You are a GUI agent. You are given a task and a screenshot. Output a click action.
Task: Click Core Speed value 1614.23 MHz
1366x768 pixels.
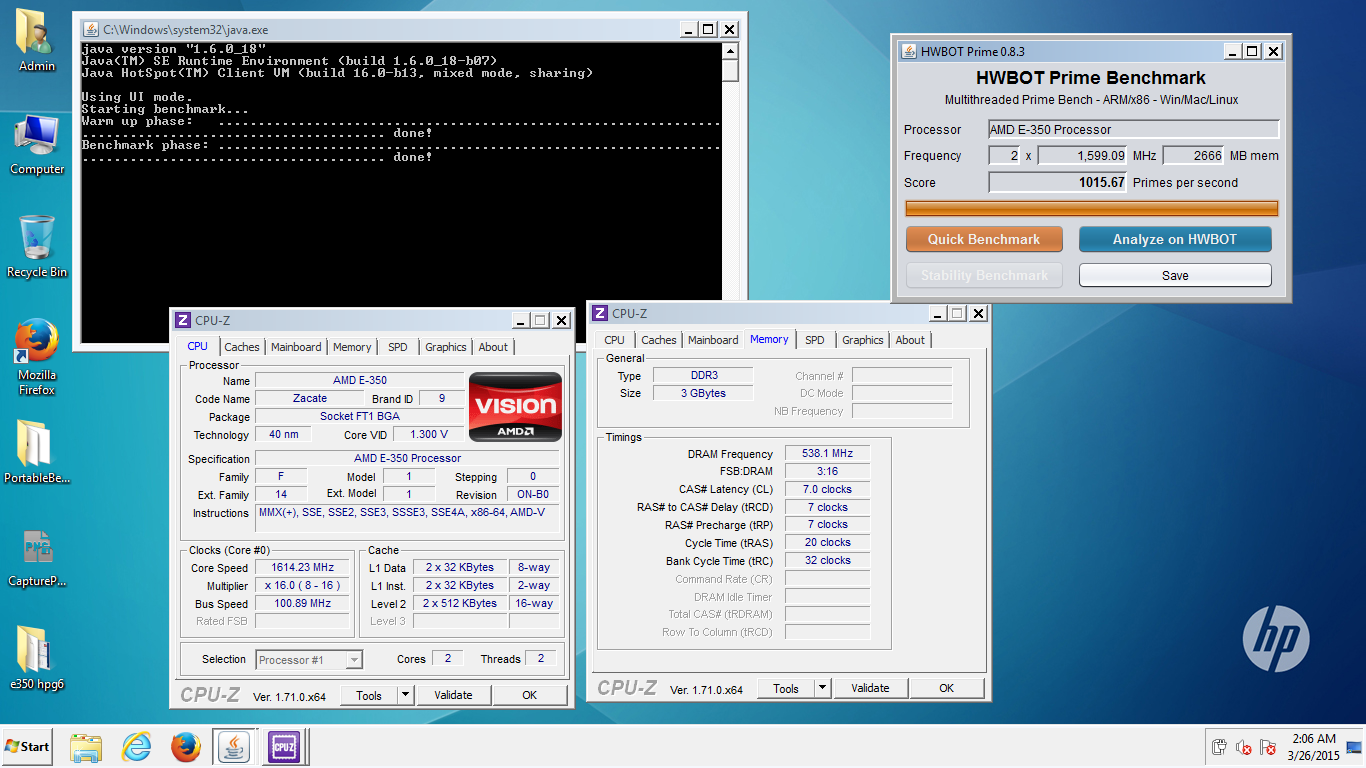pos(302,567)
